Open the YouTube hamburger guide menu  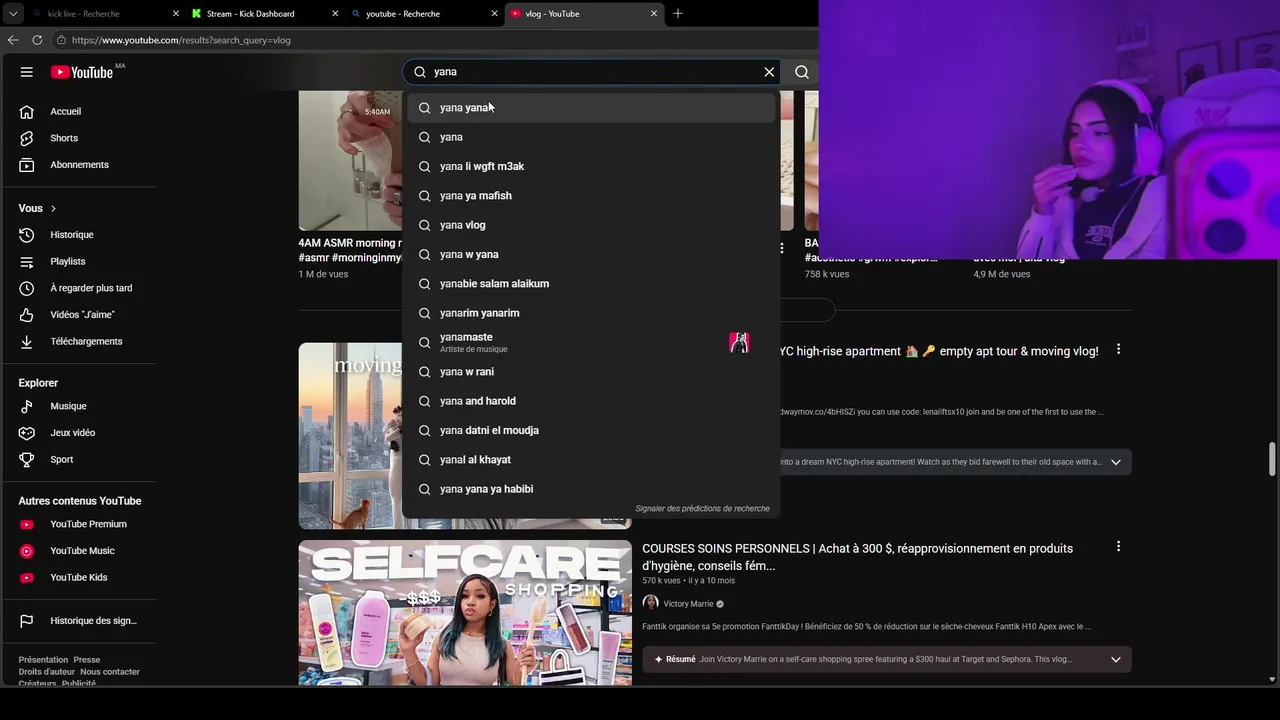27,72
